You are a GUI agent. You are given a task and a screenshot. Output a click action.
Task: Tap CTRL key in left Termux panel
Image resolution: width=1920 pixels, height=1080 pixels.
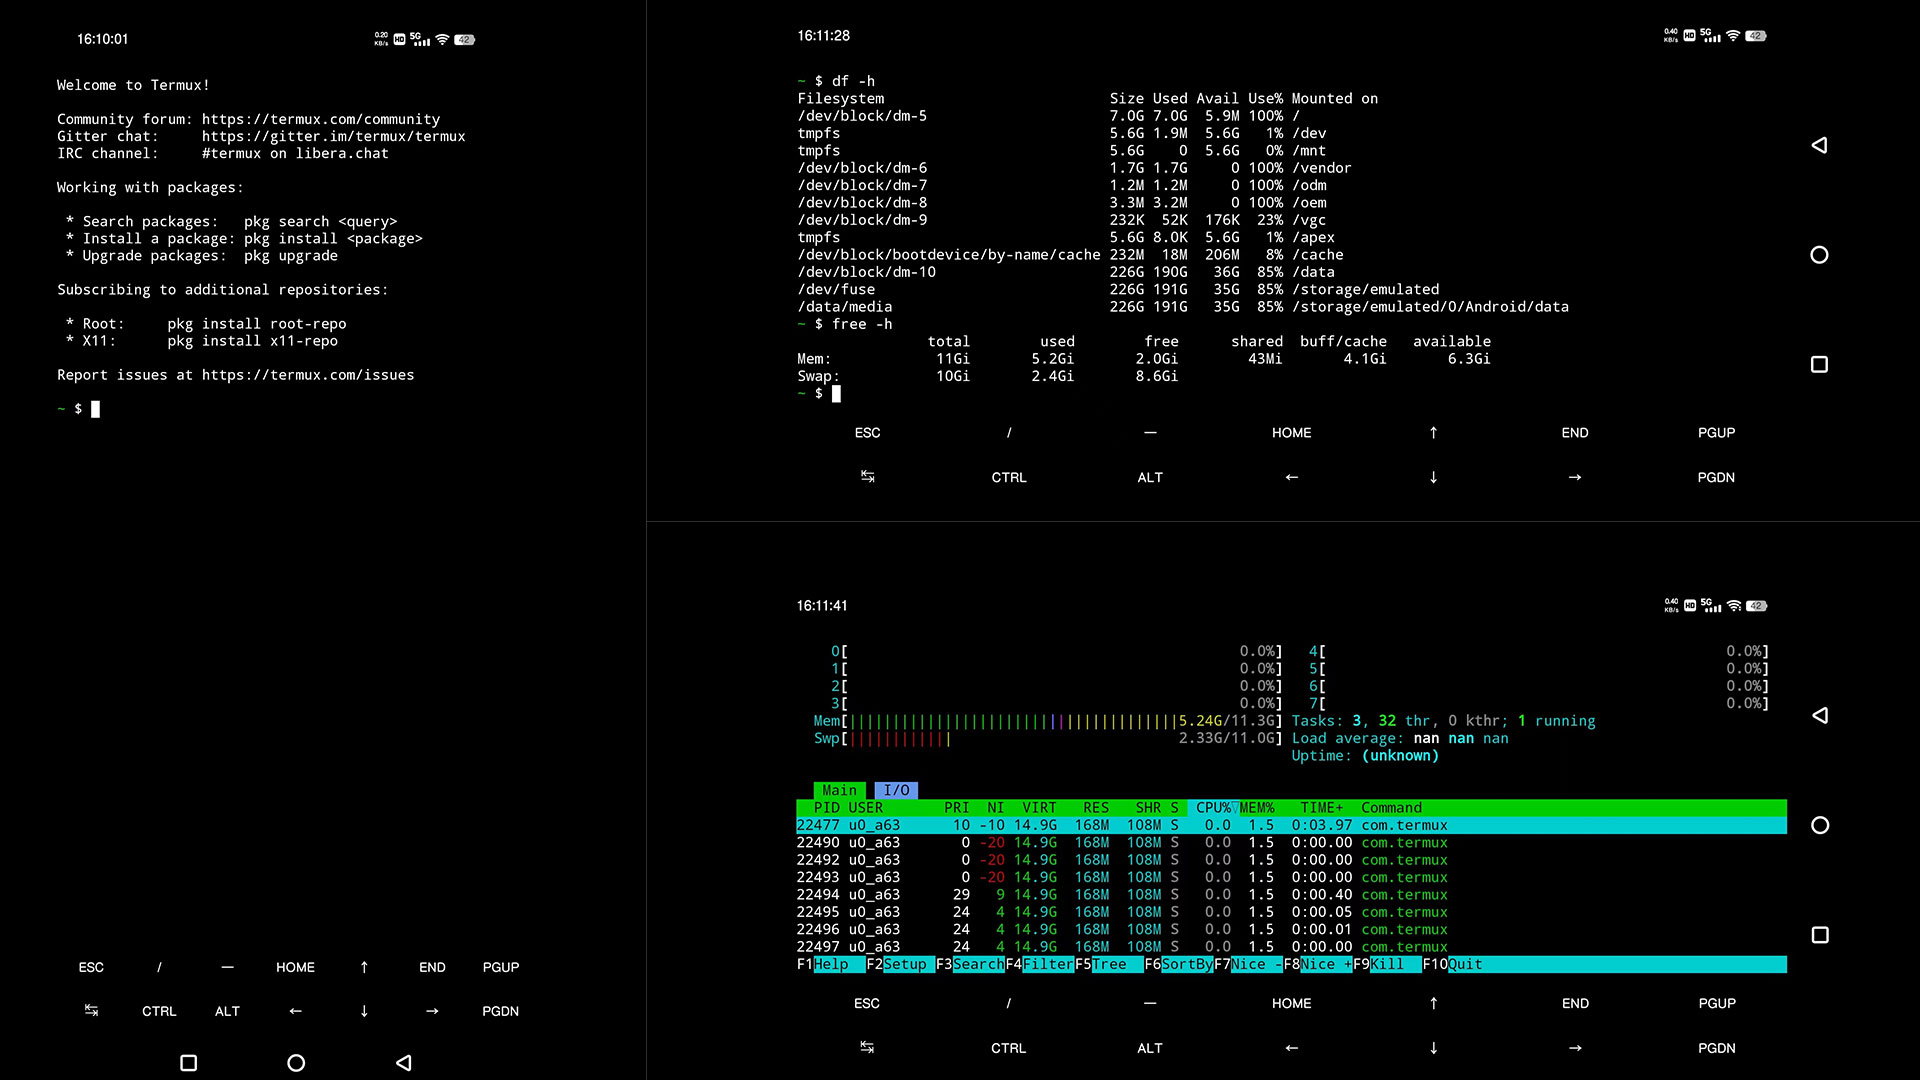coord(159,1011)
